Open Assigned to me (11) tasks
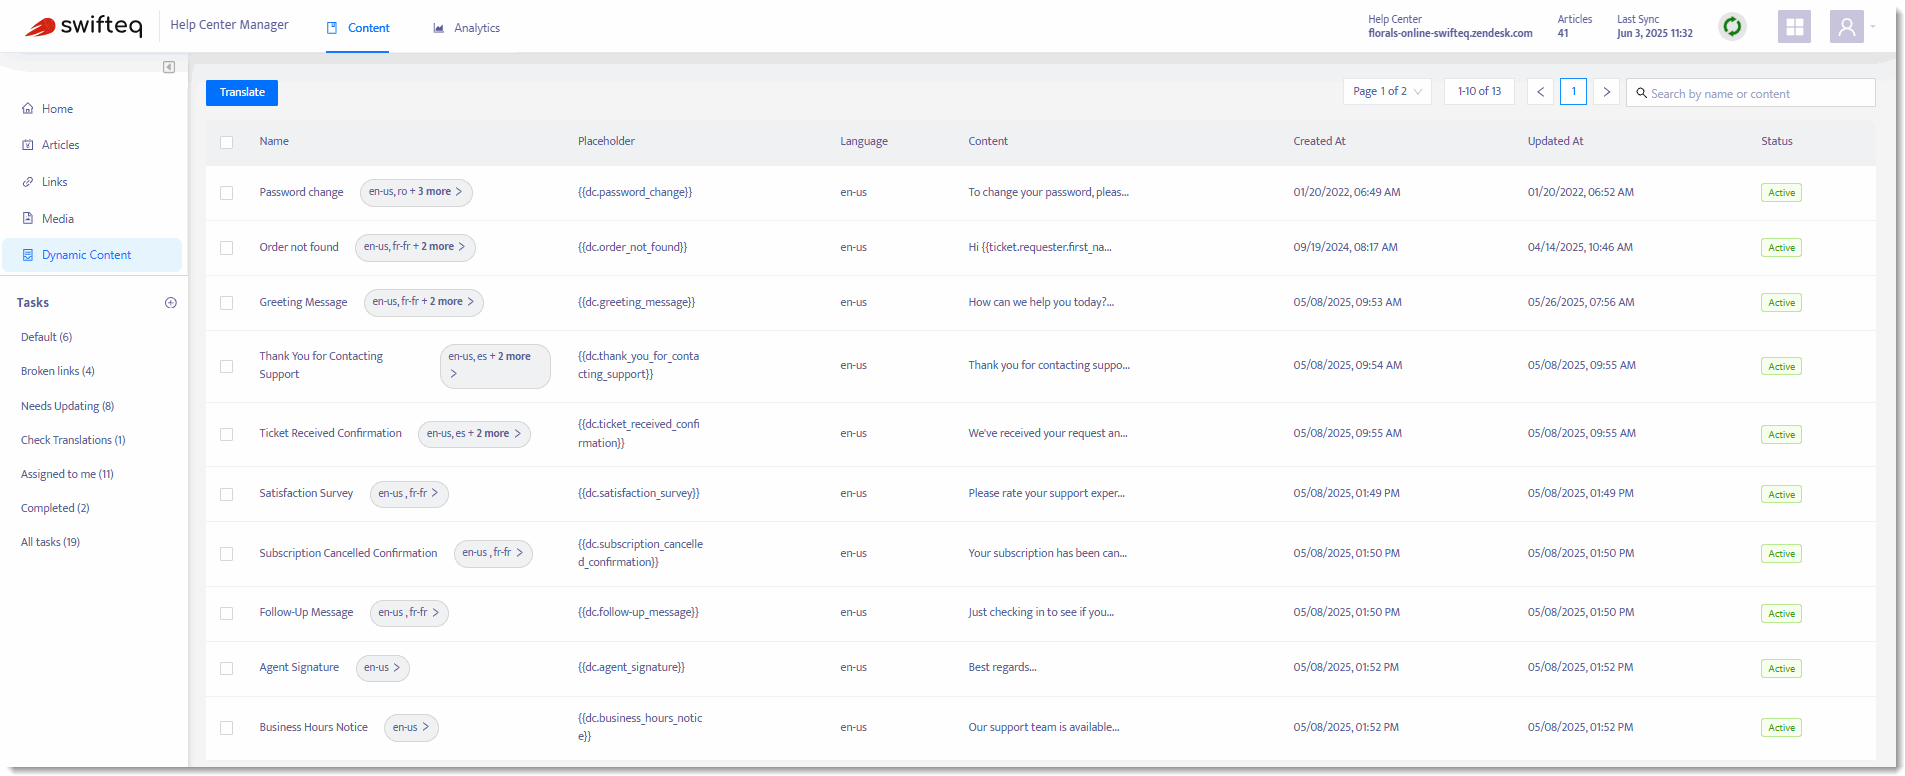This screenshot has height=776, width=1905. click(67, 474)
